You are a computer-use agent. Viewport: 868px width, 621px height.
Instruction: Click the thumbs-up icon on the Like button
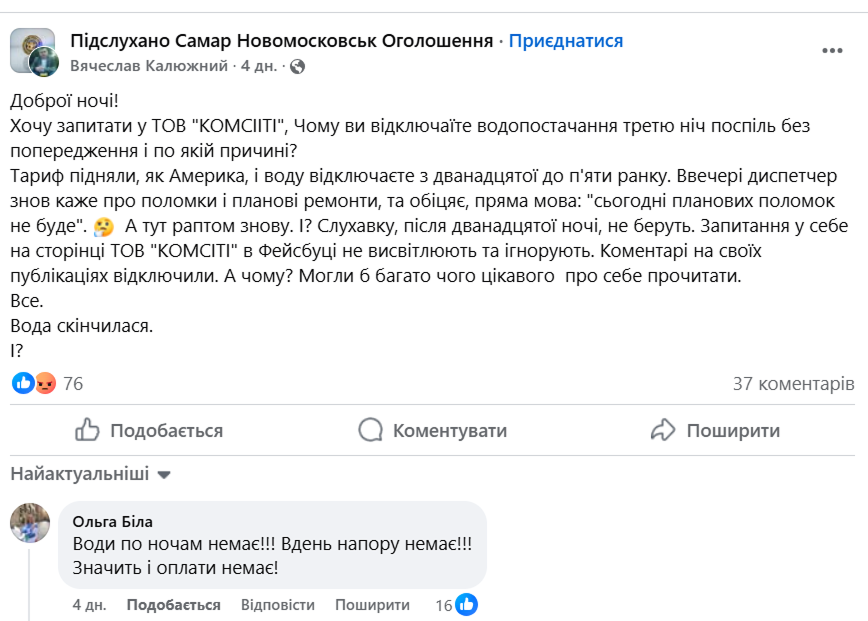click(x=88, y=431)
